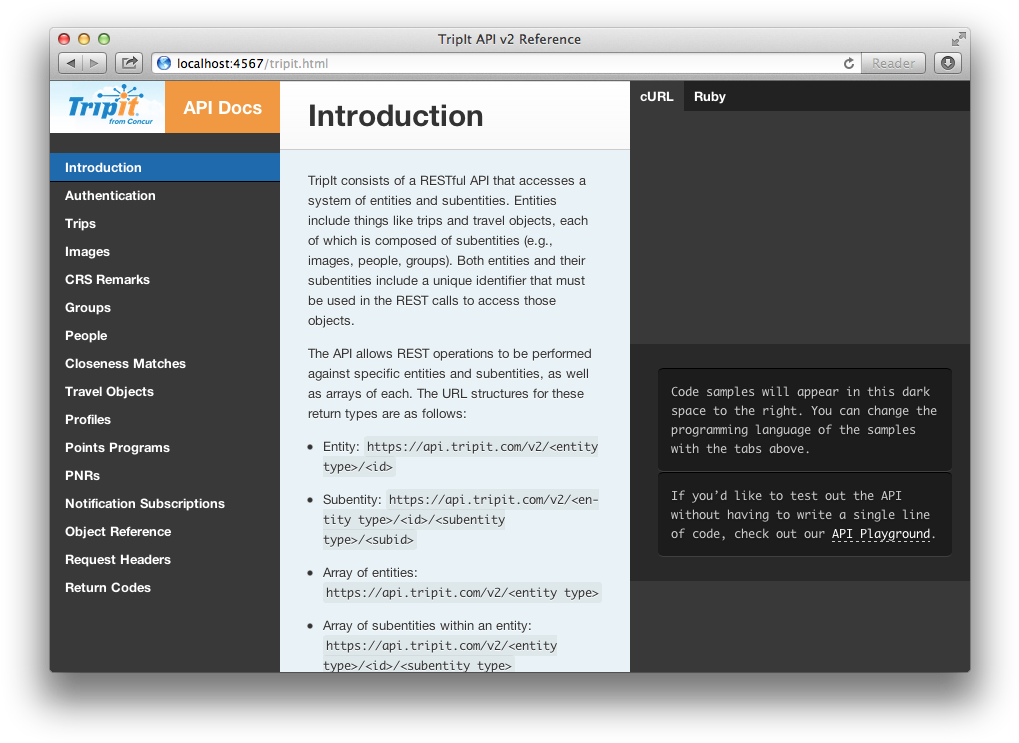This screenshot has height=743, width=1019.
Task: Switch to the cURL tab
Action: click(656, 96)
